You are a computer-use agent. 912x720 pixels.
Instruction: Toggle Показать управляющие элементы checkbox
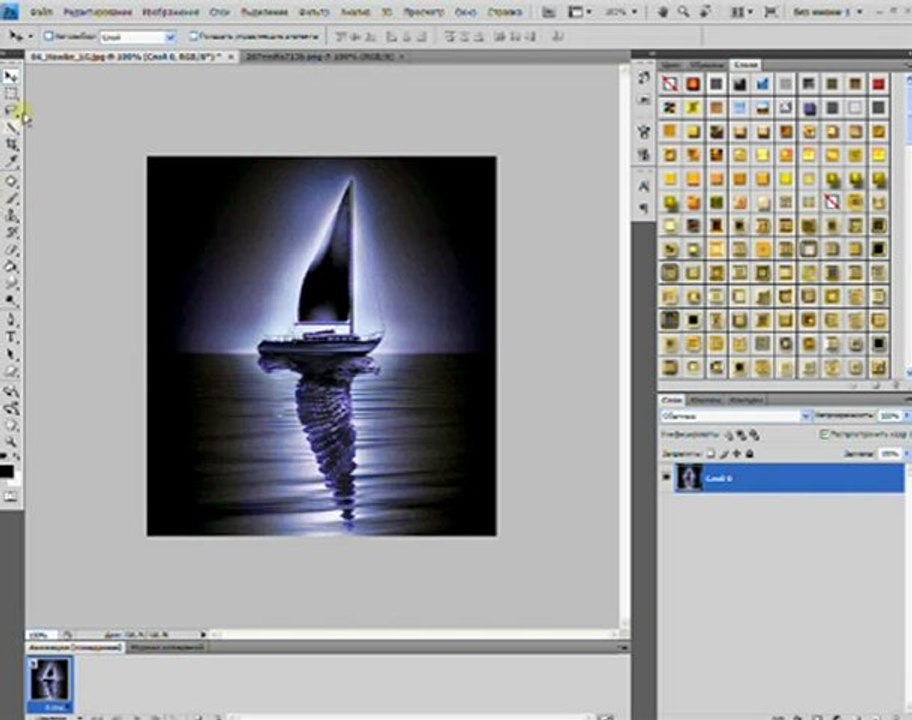coord(193,37)
